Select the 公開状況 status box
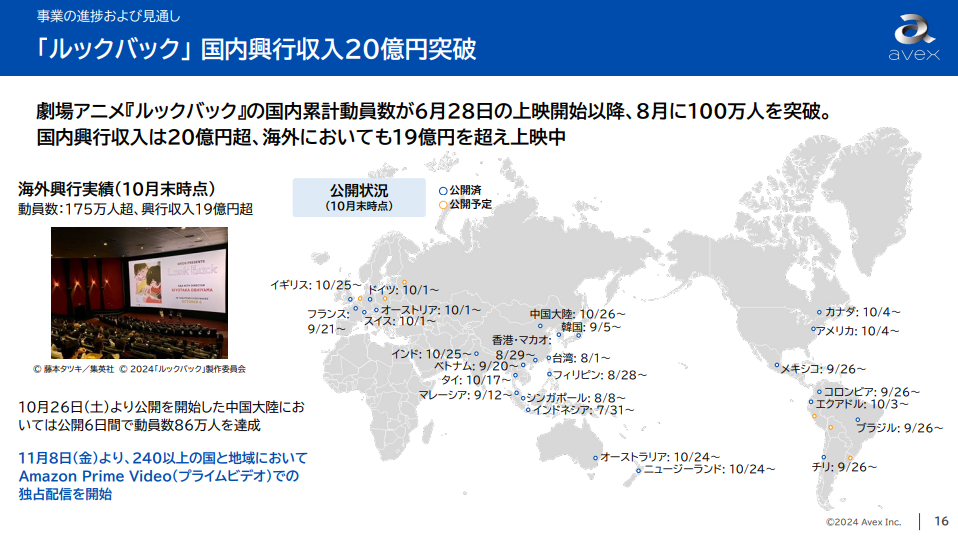 [358, 197]
